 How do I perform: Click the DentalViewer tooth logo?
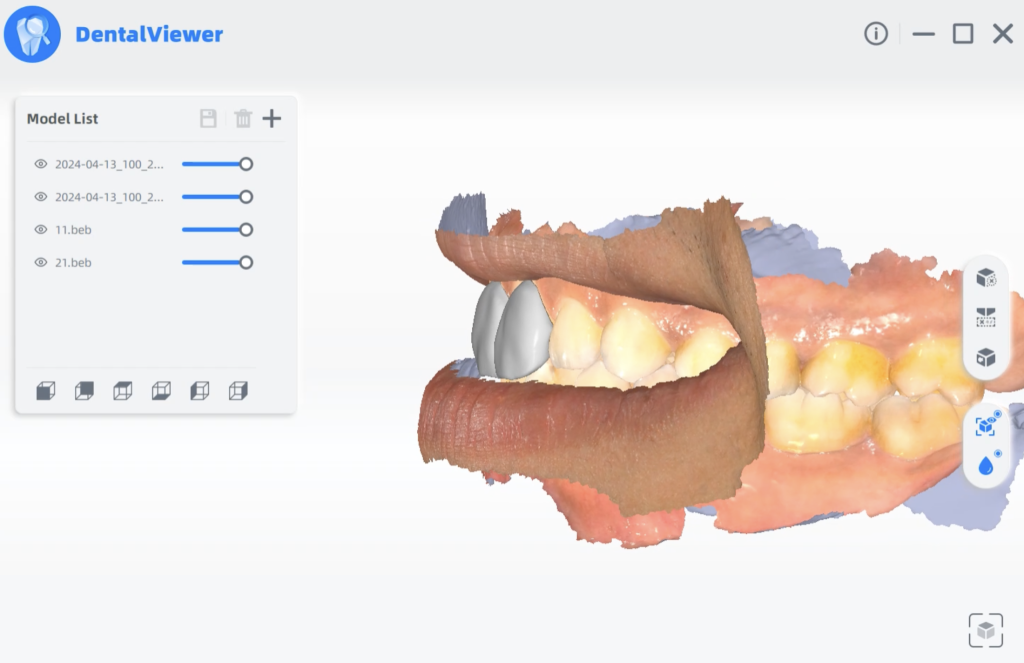click(x=32, y=34)
